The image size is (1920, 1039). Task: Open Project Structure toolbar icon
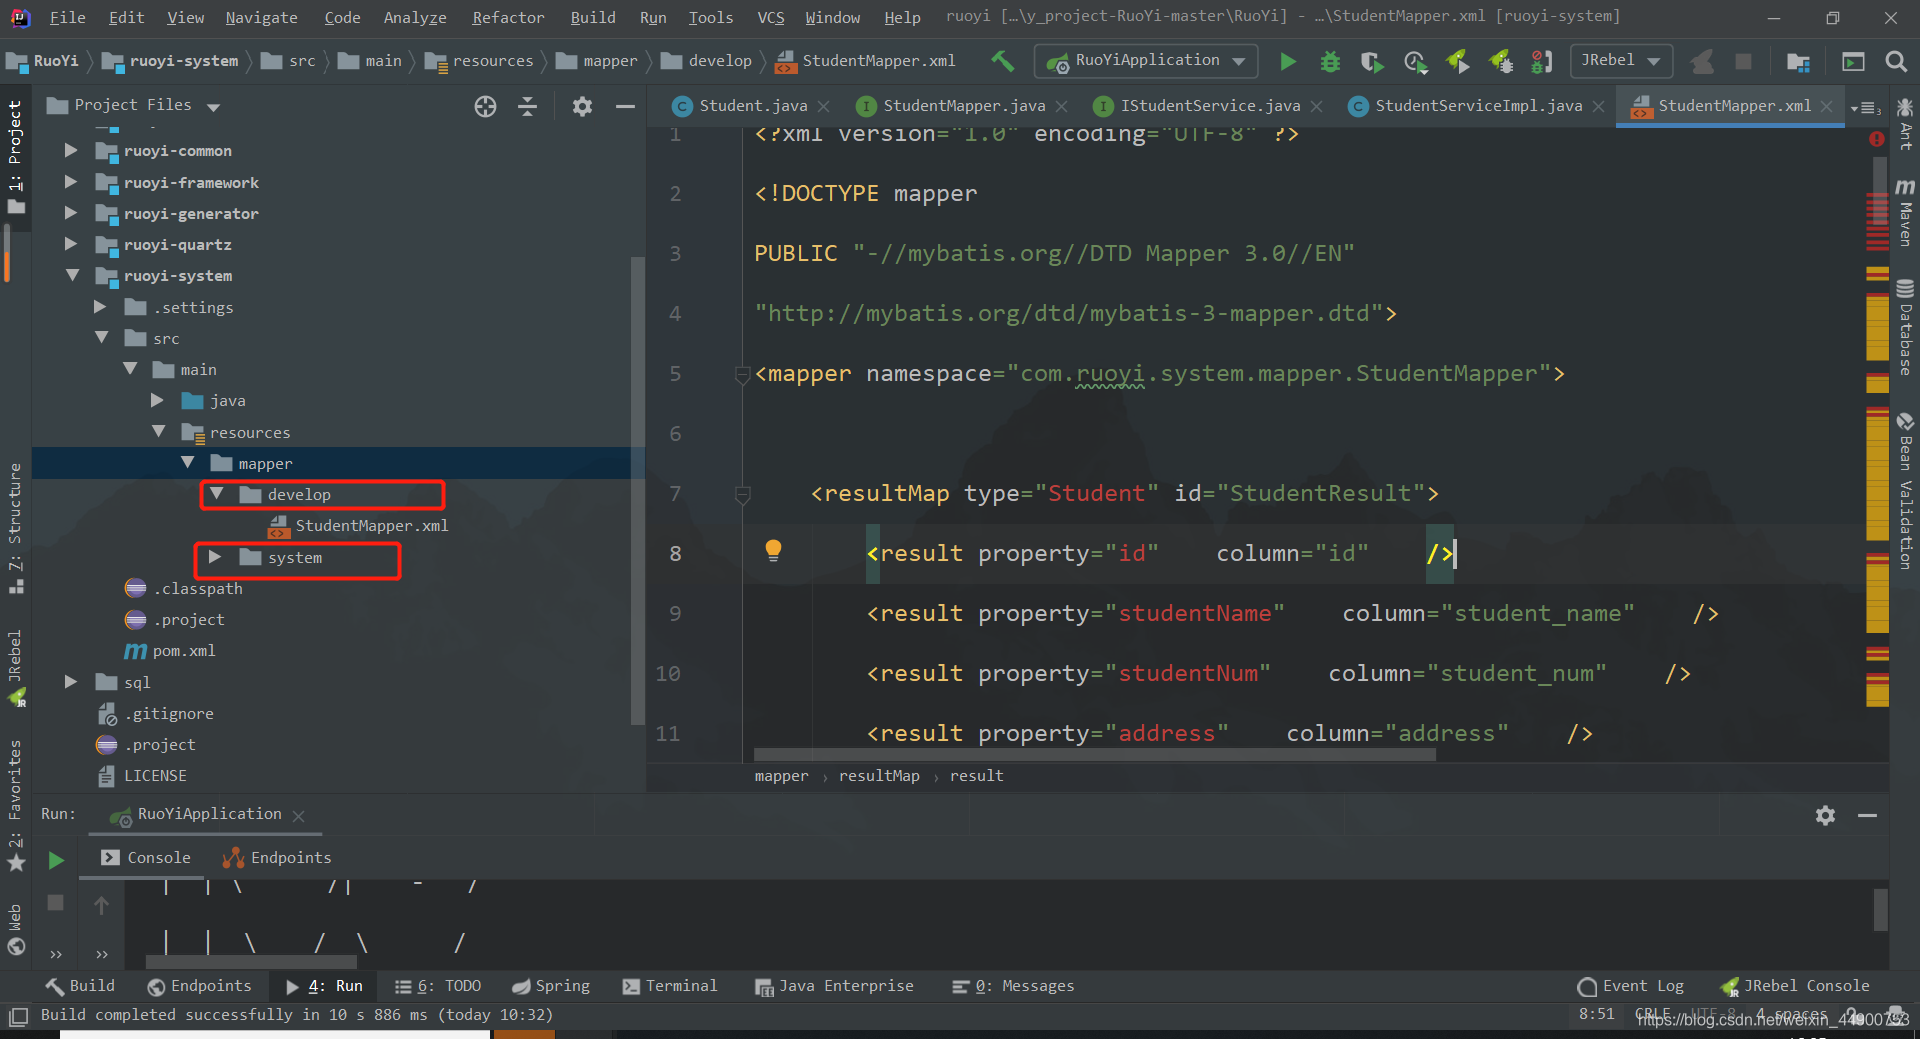pos(1798,62)
